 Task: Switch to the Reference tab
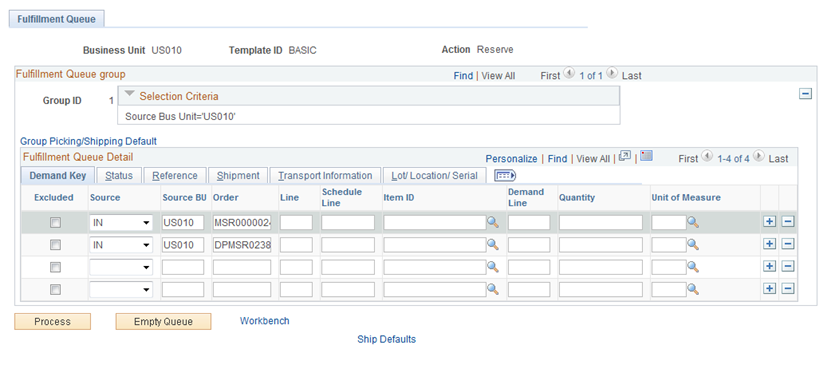click(x=175, y=175)
